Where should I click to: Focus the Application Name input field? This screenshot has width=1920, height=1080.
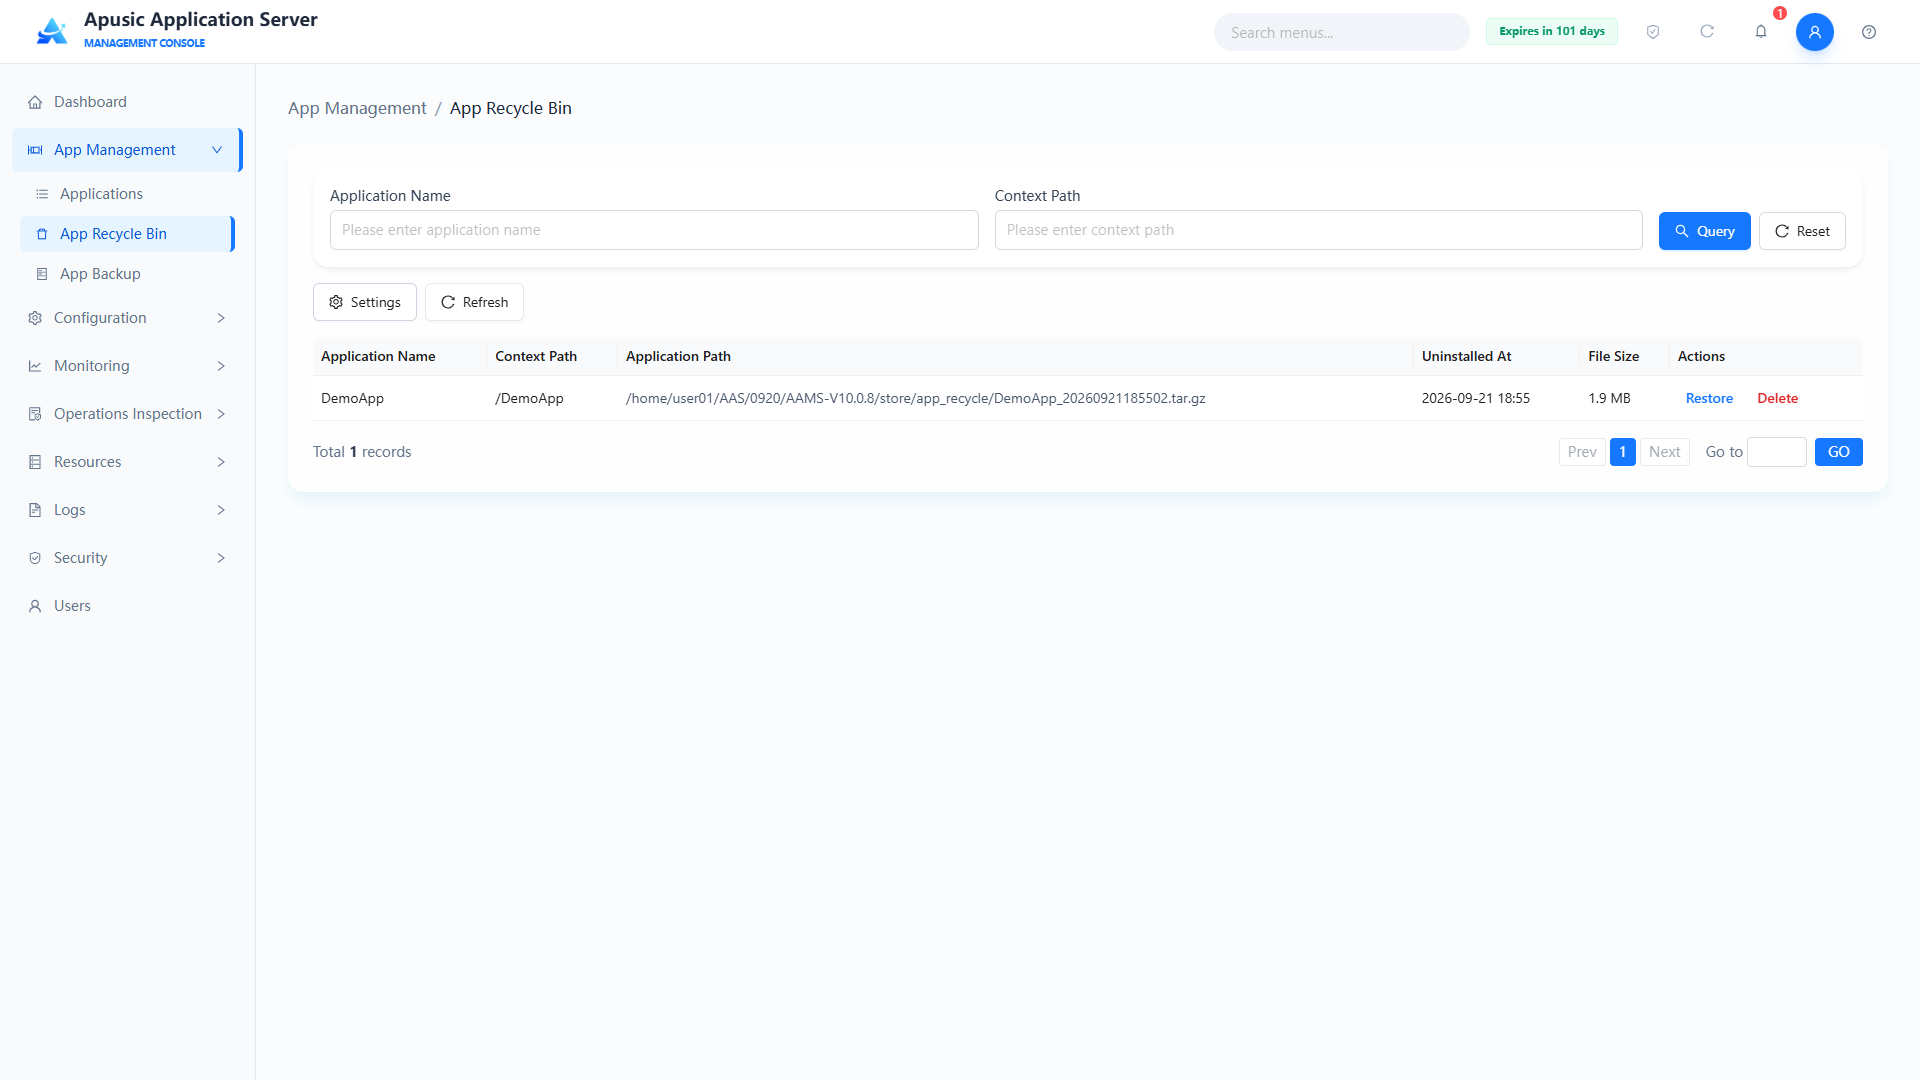click(x=654, y=230)
